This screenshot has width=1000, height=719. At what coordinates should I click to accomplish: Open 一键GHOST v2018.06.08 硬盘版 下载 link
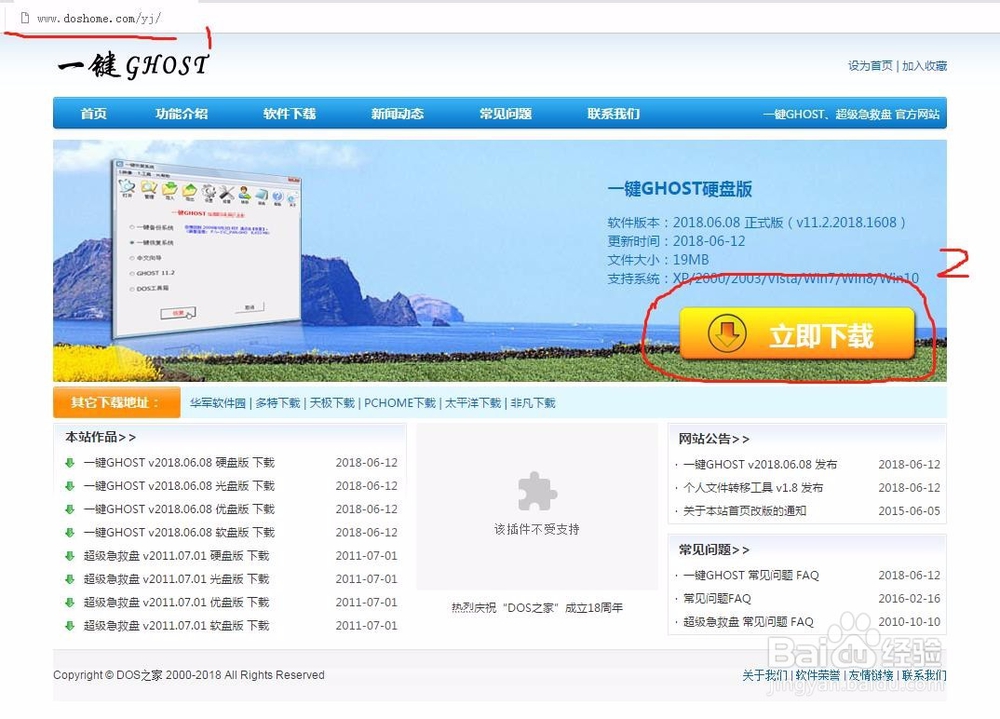point(179,463)
